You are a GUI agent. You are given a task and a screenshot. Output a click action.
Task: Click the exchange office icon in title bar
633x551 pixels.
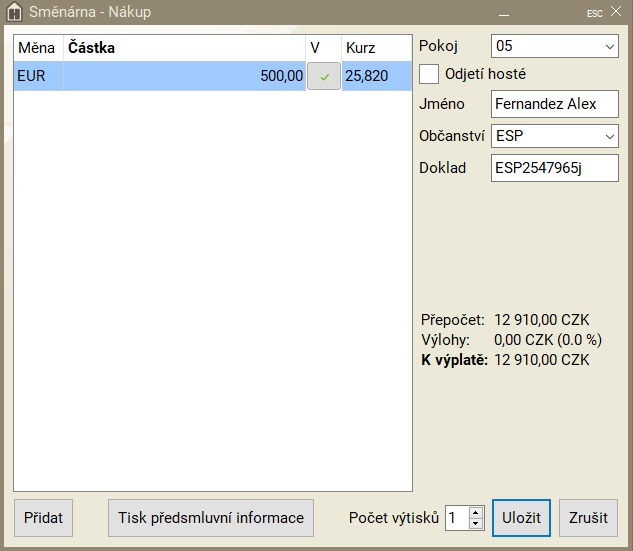(15, 12)
